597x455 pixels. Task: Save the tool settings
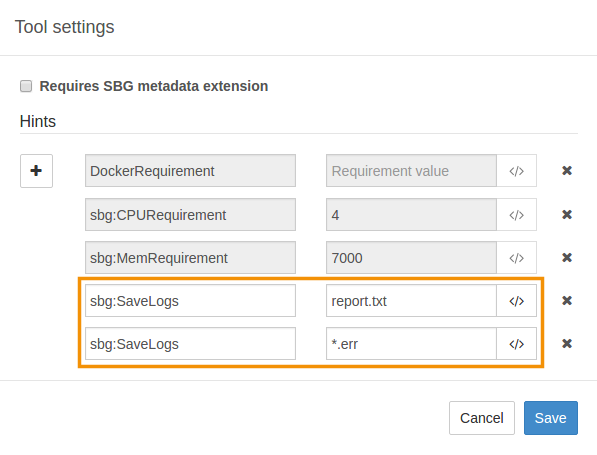(x=551, y=418)
